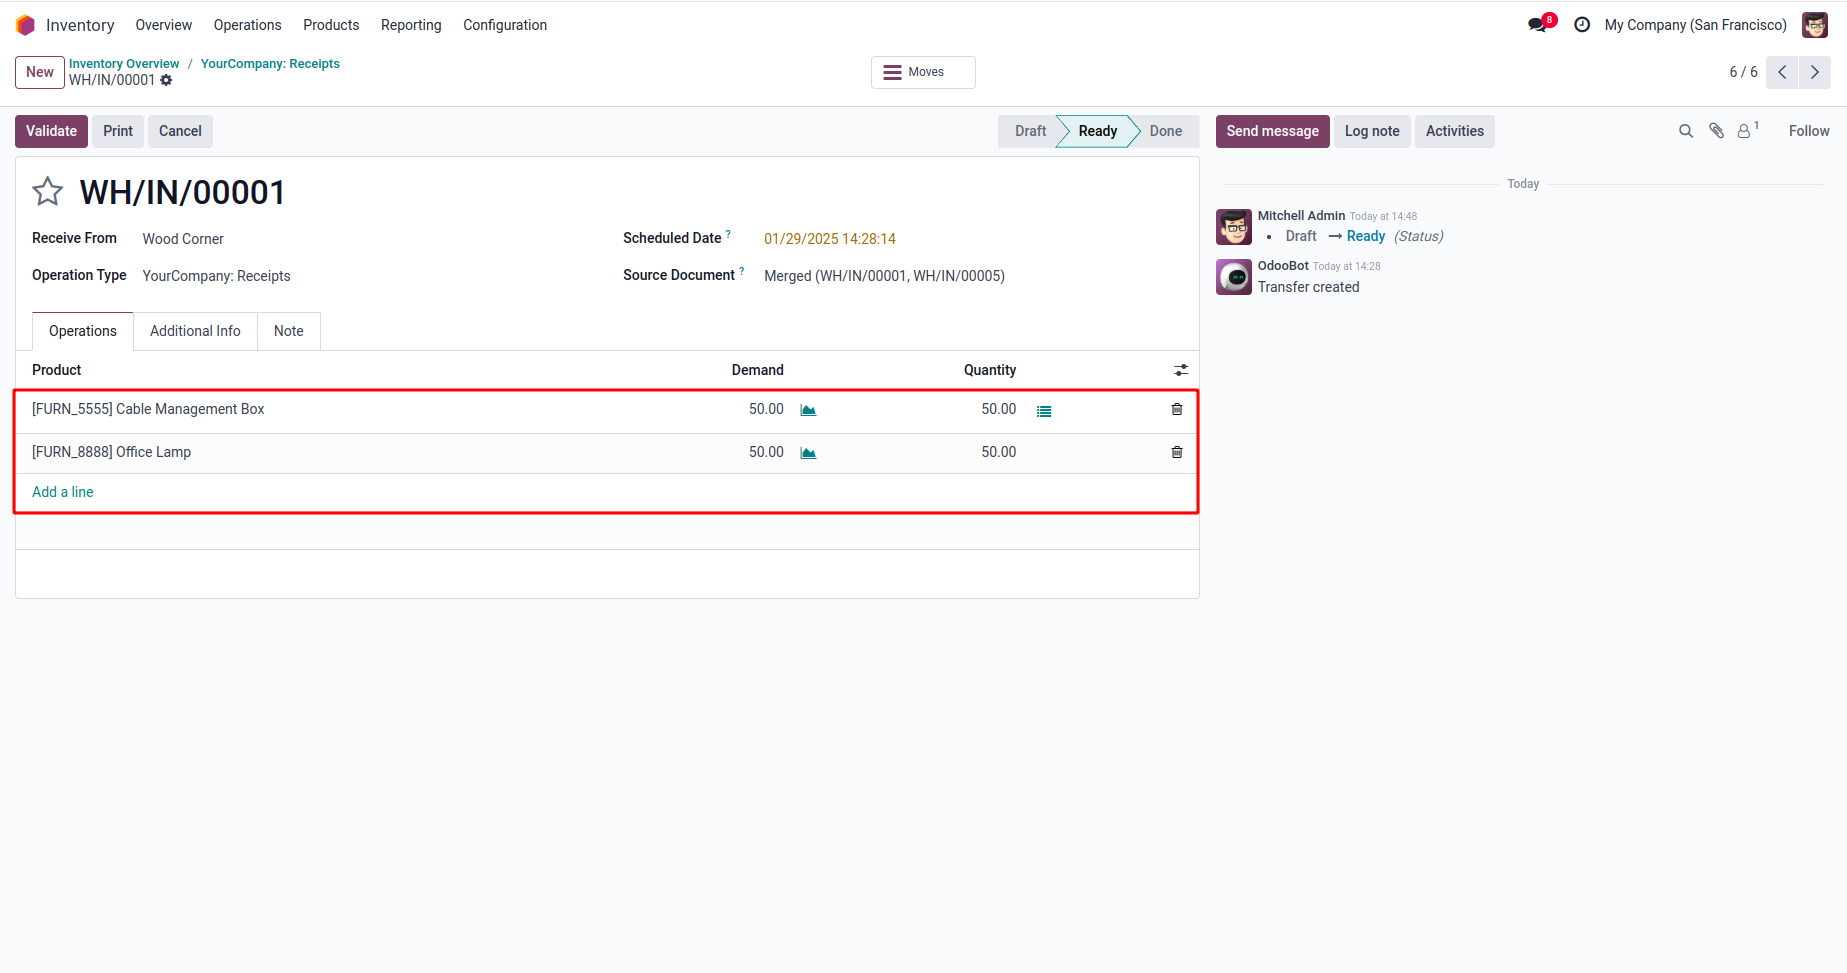The height and width of the screenshot is (973, 1847).
Task: Open optional columns settings in product table
Action: click(1181, 370)
